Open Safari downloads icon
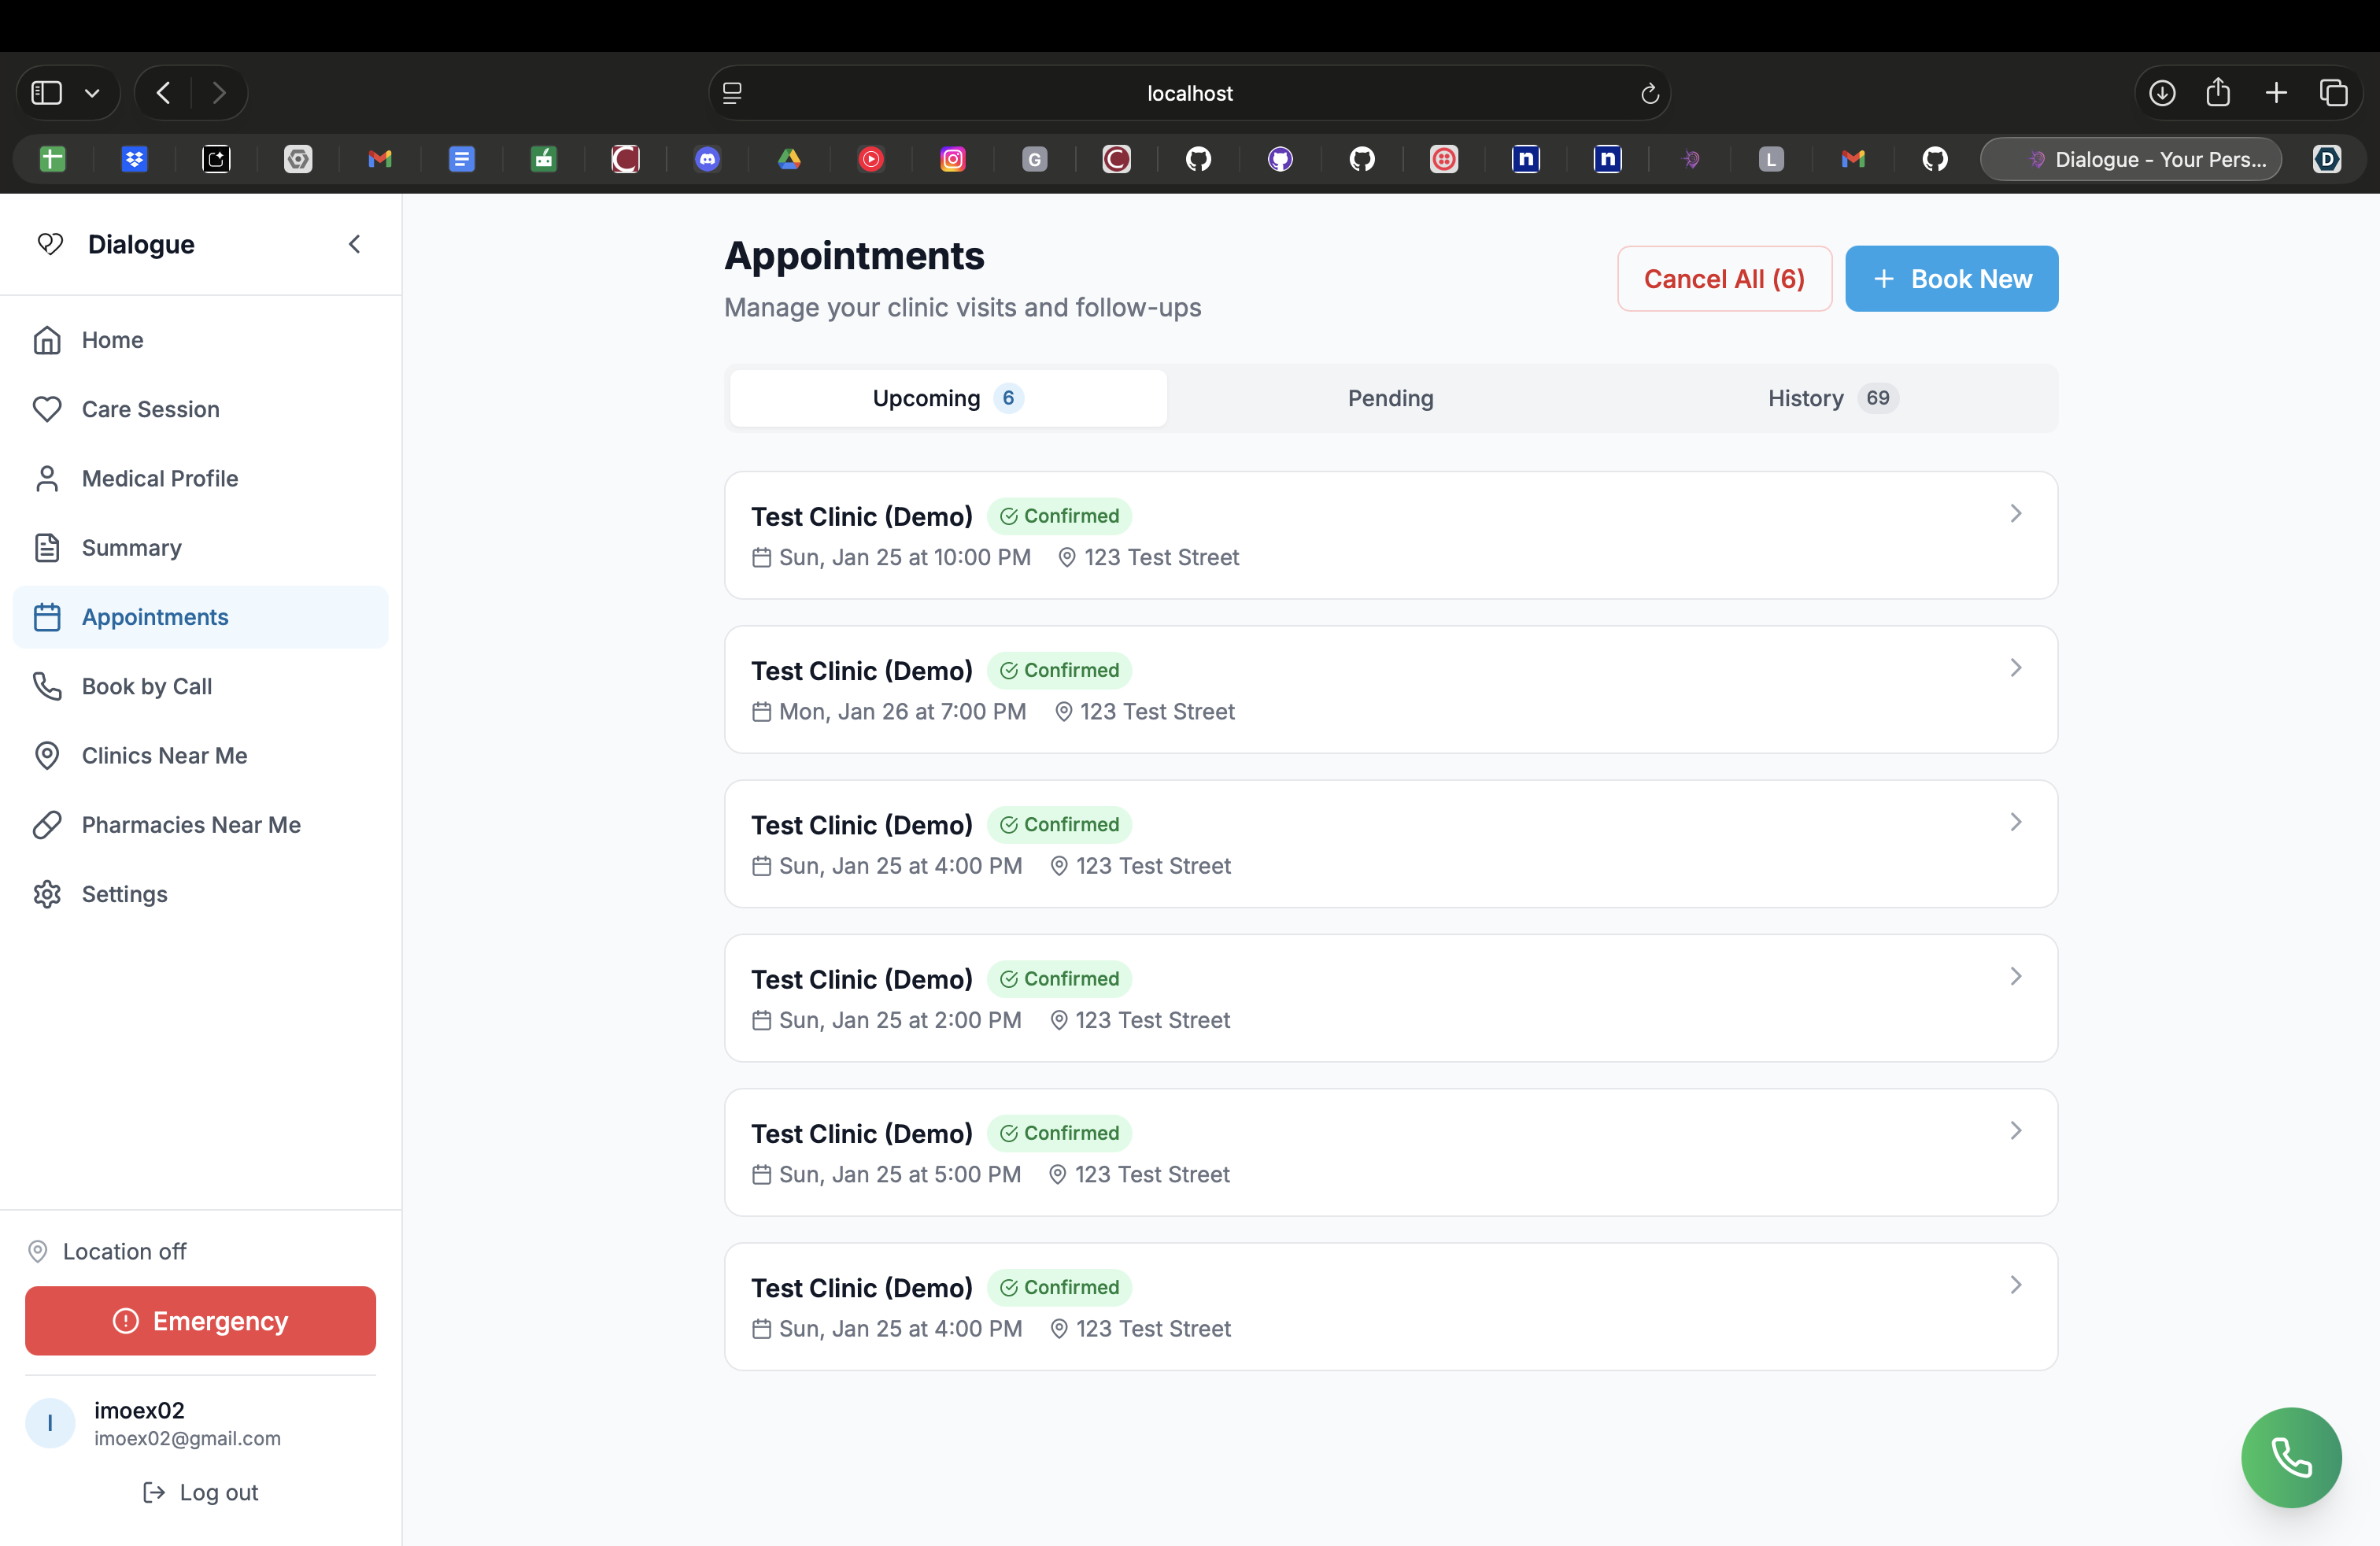The height and width of the screenshot is (1546, 2380). 2161,93
